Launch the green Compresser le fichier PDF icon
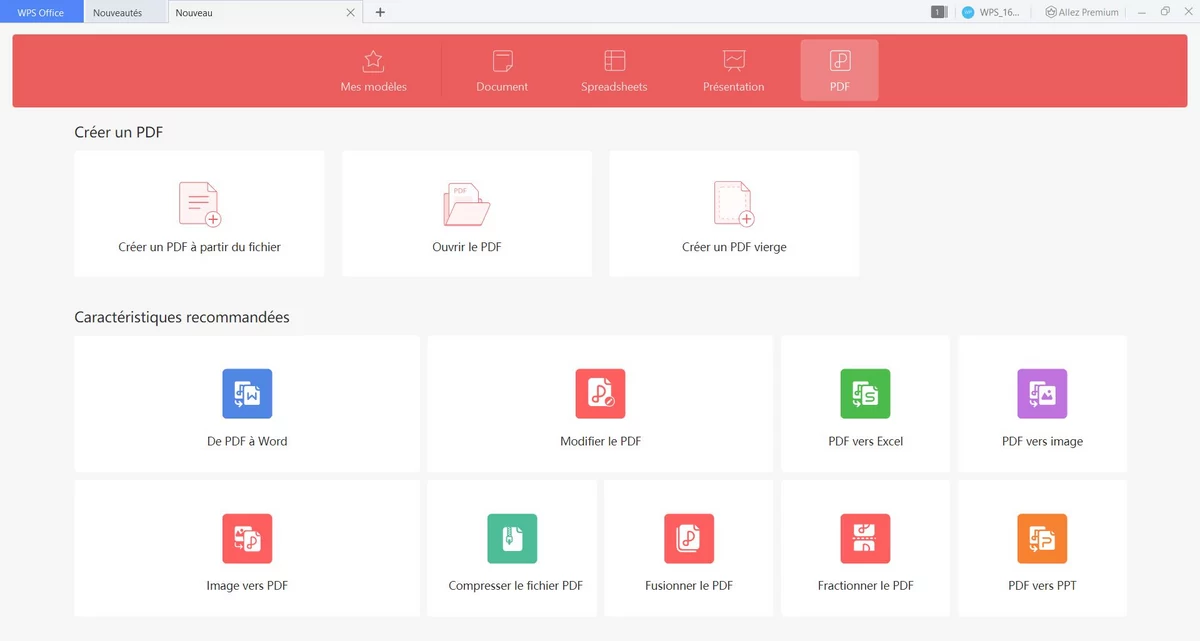Screen dimensions: 1200x641 click(x=512, y=539)
